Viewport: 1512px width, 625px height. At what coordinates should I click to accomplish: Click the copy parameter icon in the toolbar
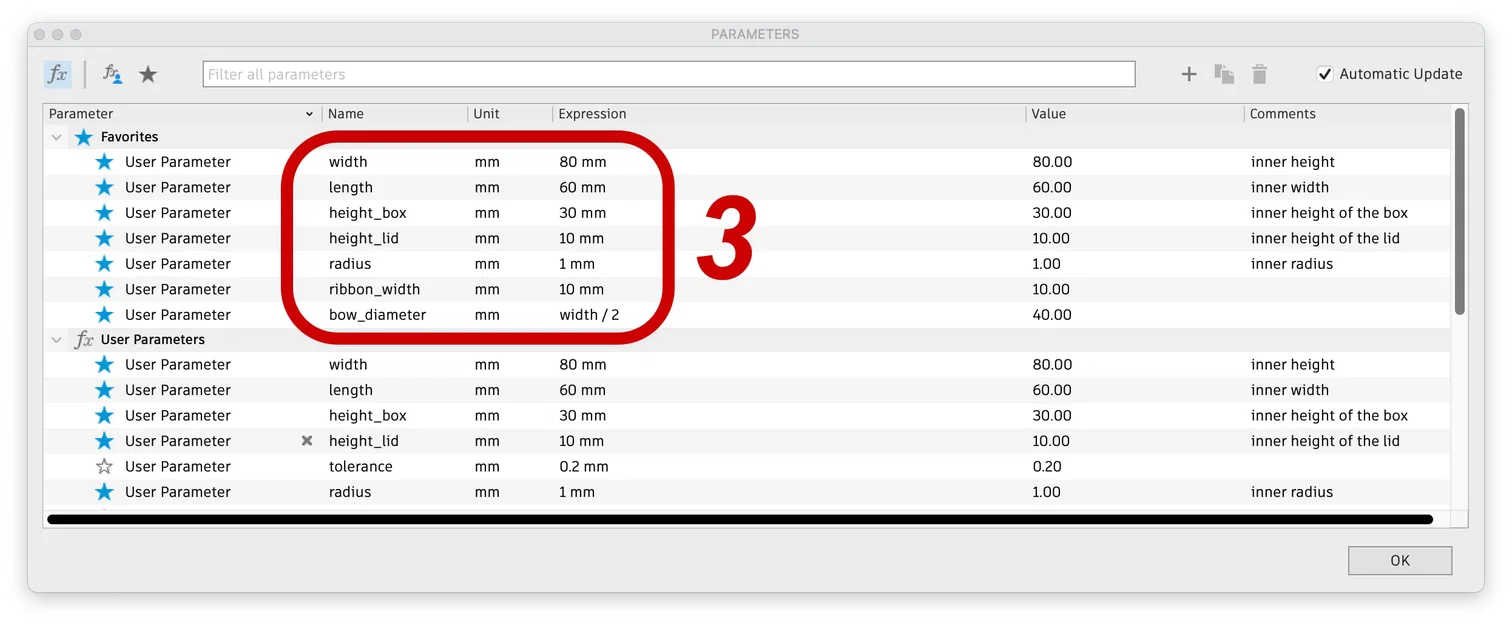click(x=1224, y=74)
